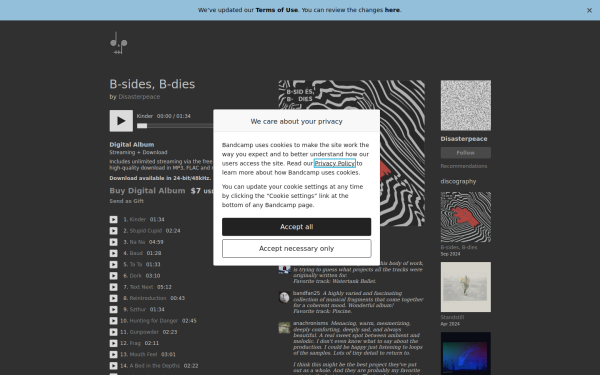Play track 2 Stupid Cupid
The height and width of the screenshot is (375, 600).
coord(113,231)
